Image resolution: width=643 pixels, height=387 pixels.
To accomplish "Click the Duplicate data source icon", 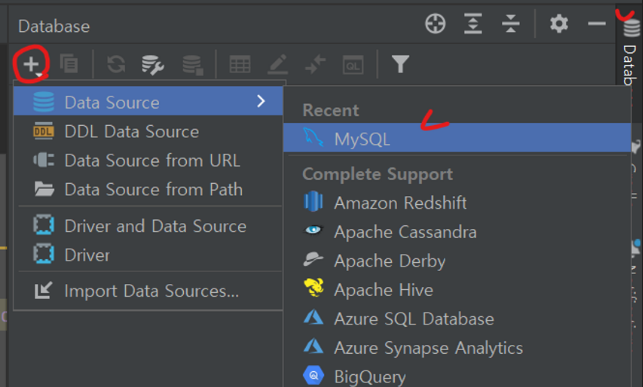I will 69,64.
